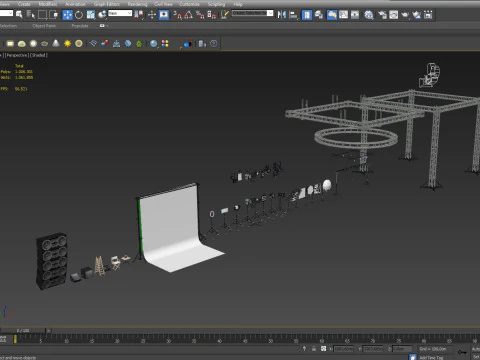Screen dimensions: 480x360
Task: Open the Modifiers menu
Action: [x=48, y=4]
